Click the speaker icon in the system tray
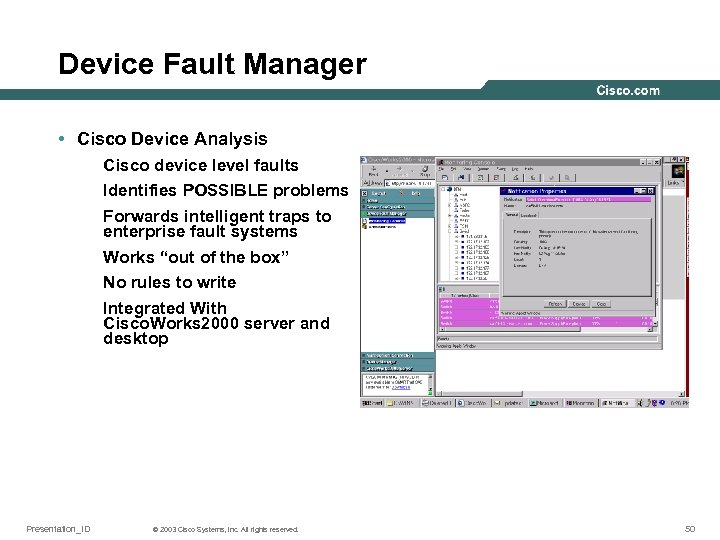Viewport: 720px width, 540px height. click(640, 403)
